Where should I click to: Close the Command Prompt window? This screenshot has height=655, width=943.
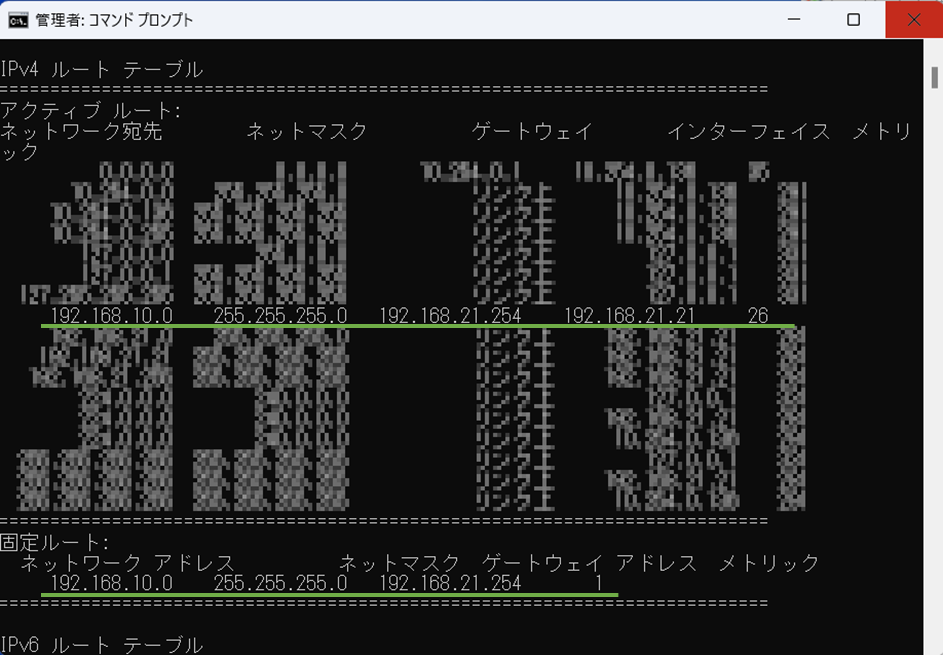914,19
